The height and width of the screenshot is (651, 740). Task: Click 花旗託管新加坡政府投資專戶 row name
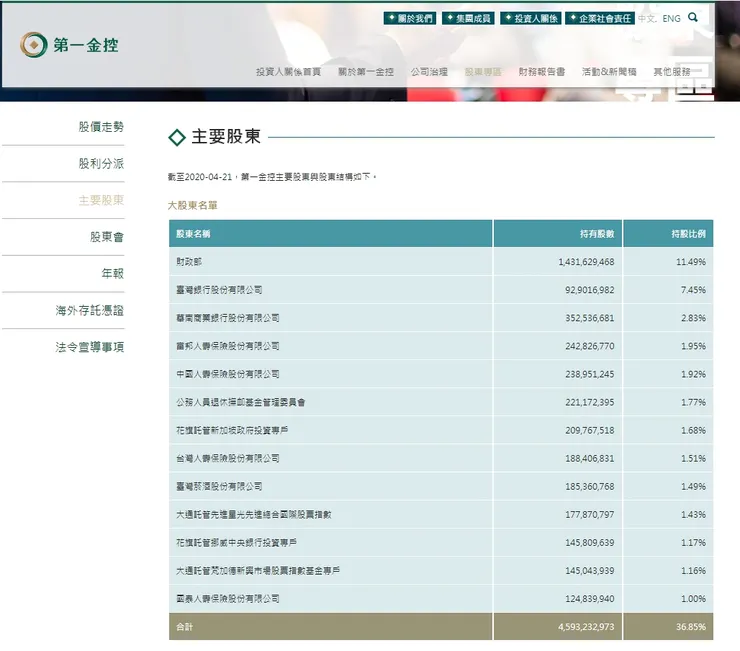(x=232, y=430)
